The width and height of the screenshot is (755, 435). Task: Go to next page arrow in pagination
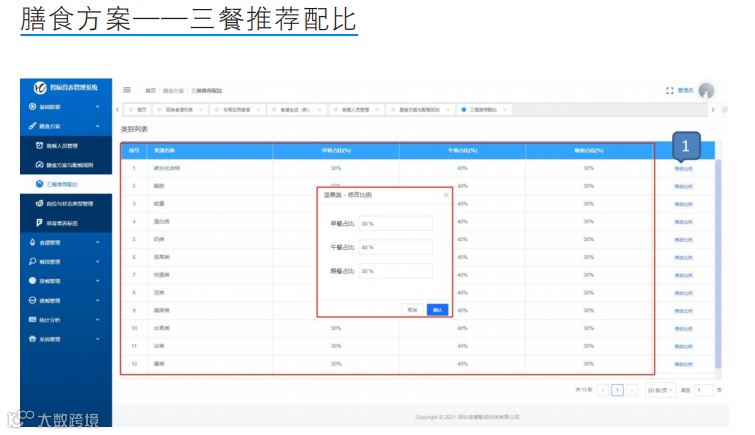coord(632,390)
